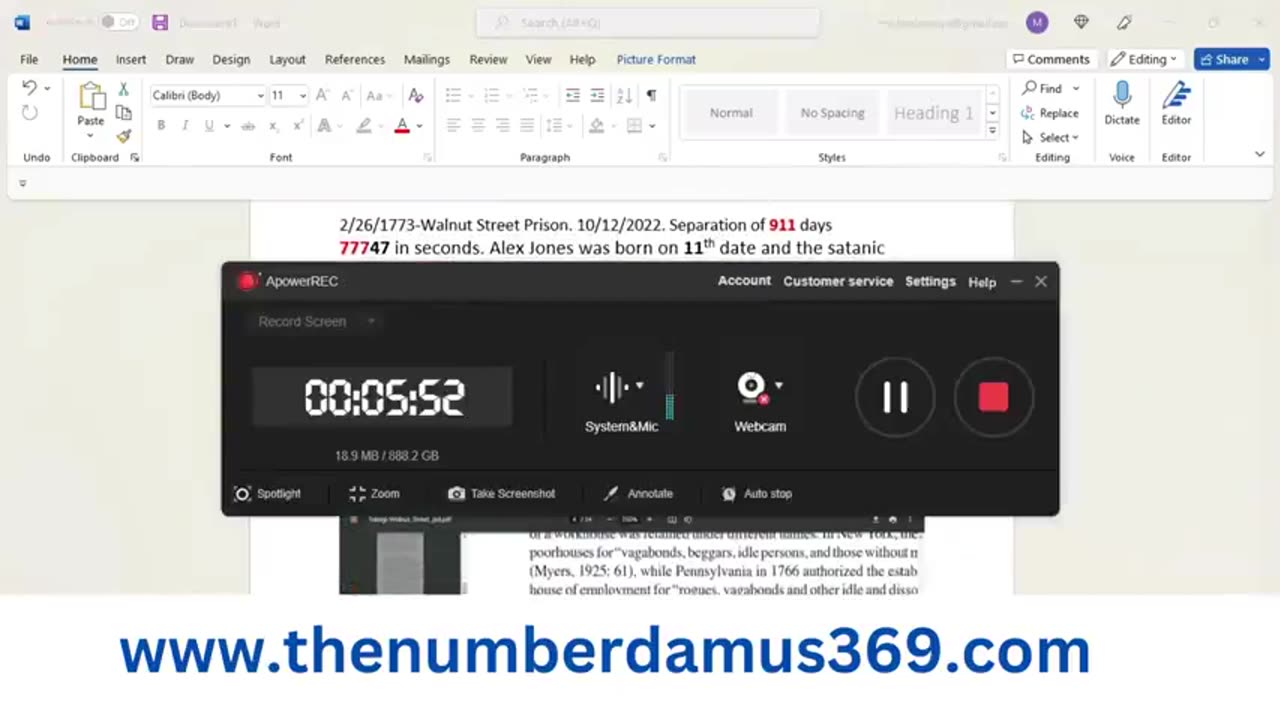Open the File menu
Screen dimensions: 1280x720
pyautogui.click(x=29, y=59)
